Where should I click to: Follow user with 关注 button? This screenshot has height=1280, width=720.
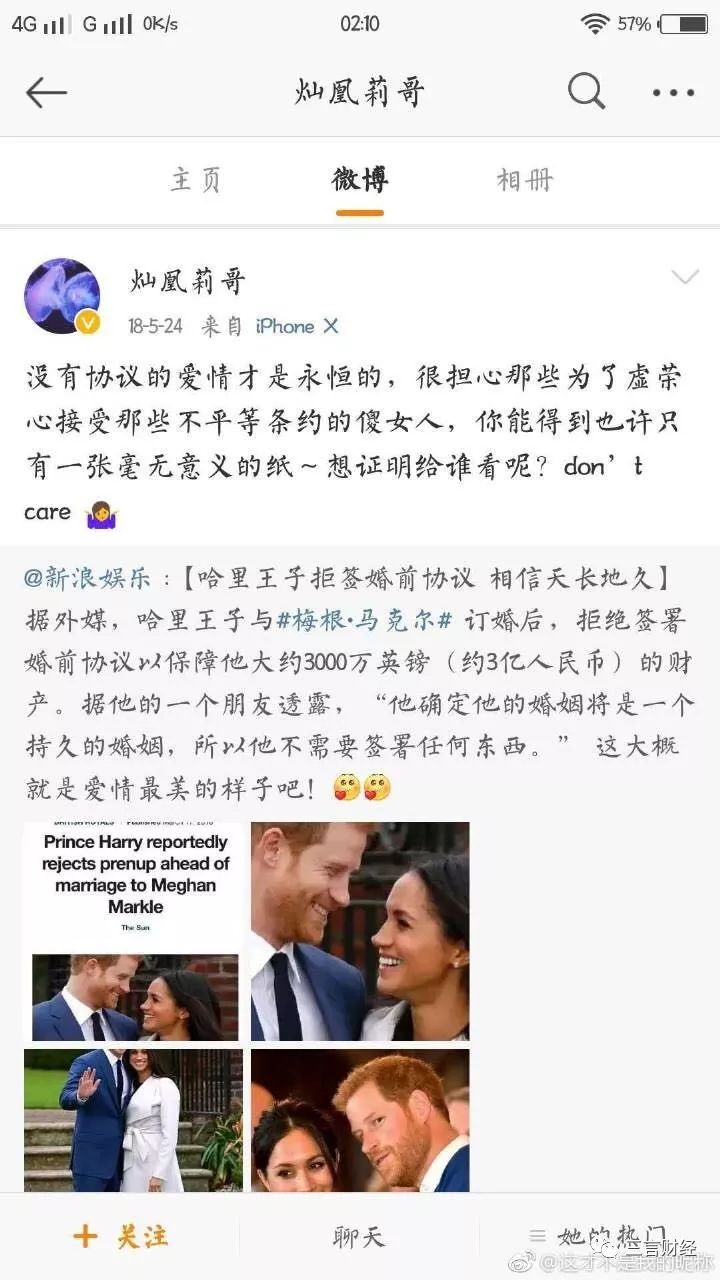(120, 1237)
